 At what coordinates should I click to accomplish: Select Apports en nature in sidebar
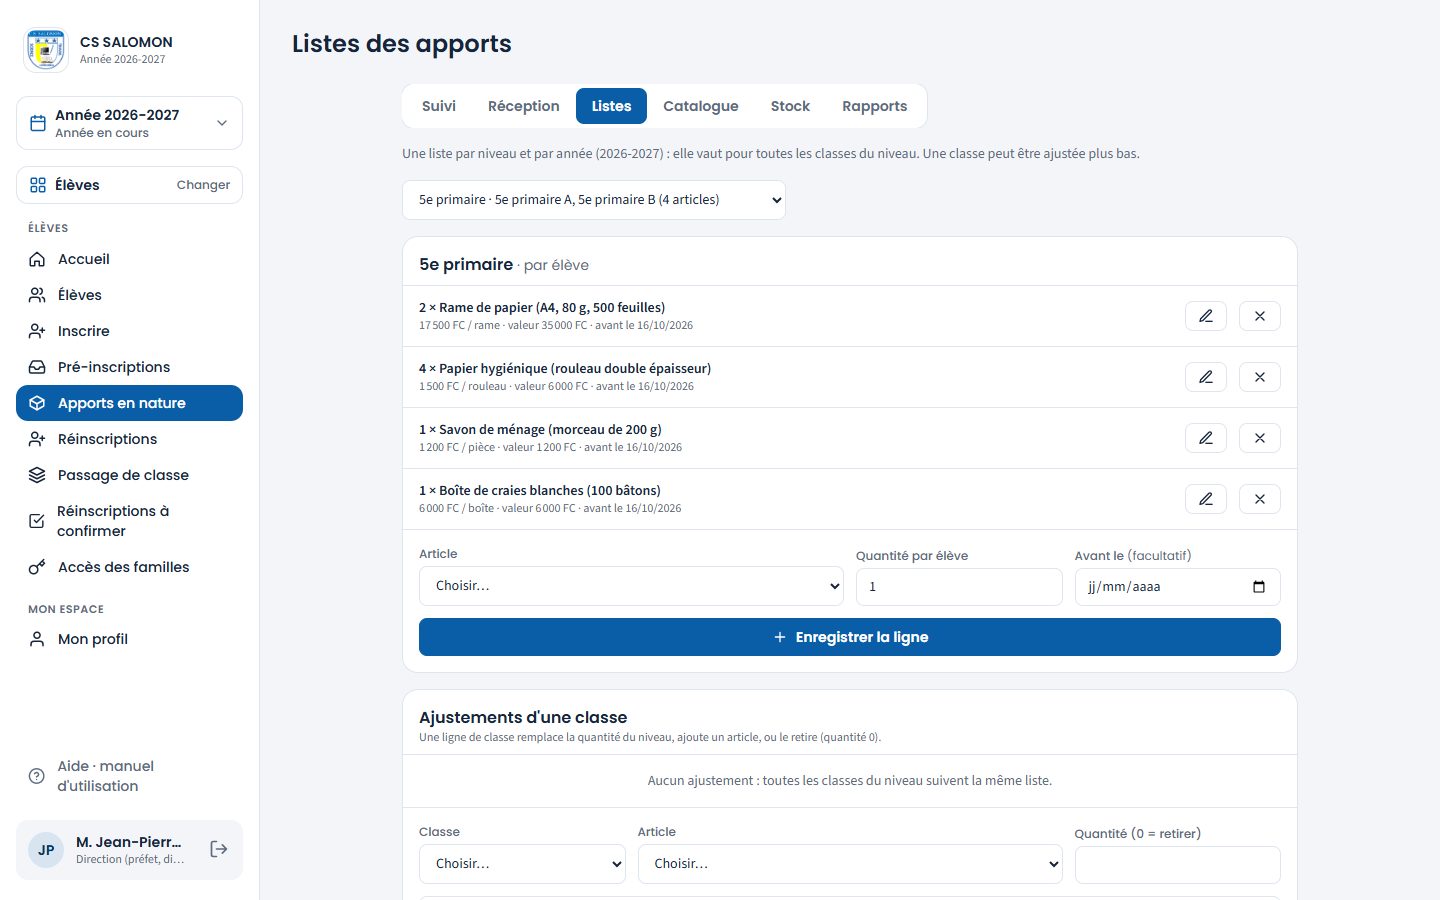tap(129, 403)
